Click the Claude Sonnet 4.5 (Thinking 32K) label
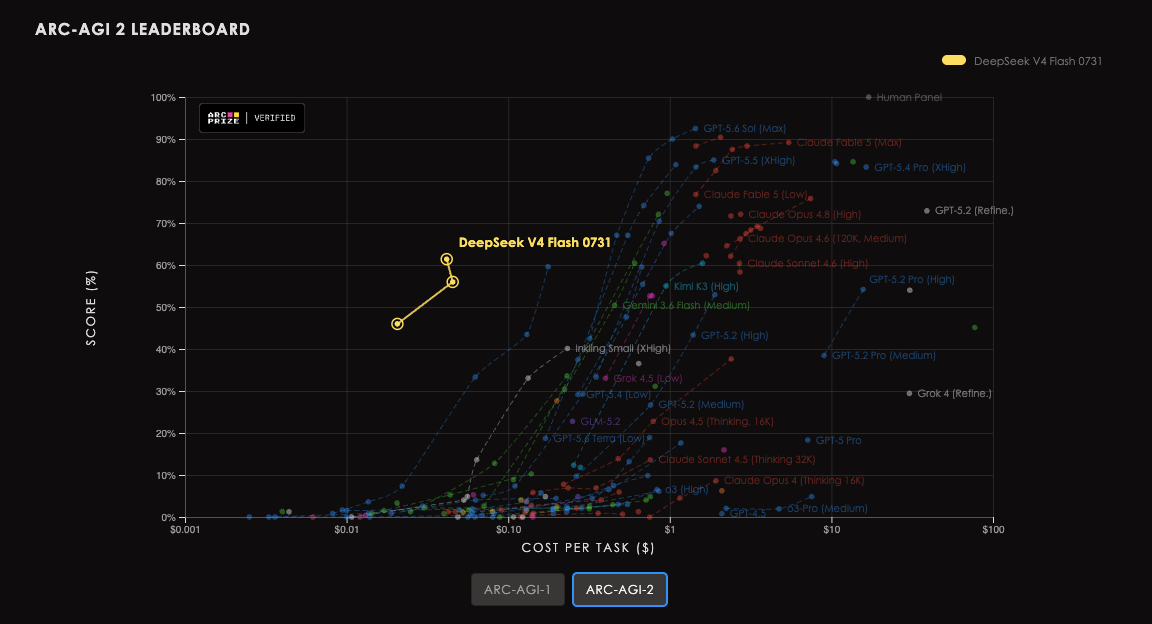1152x624 pixels. click(737, 460)
